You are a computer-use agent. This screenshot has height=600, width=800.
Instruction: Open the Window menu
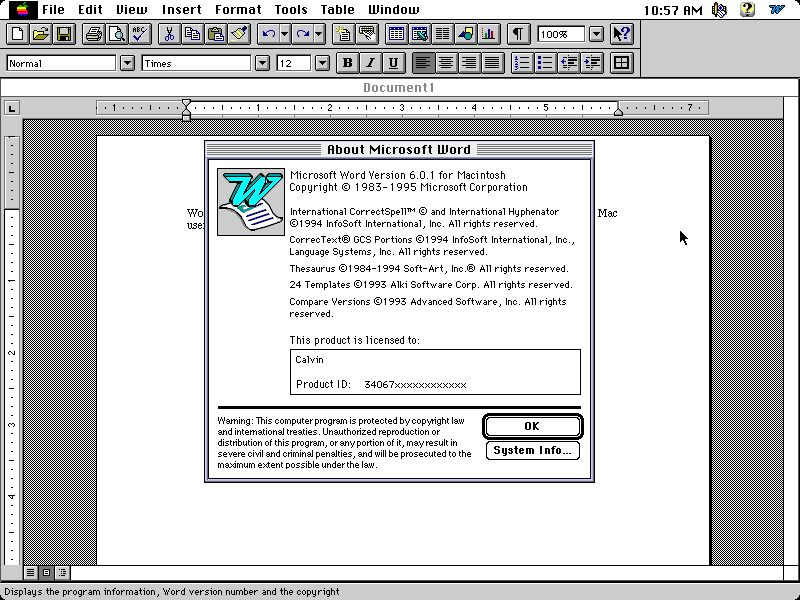click(x=394, y=9)
